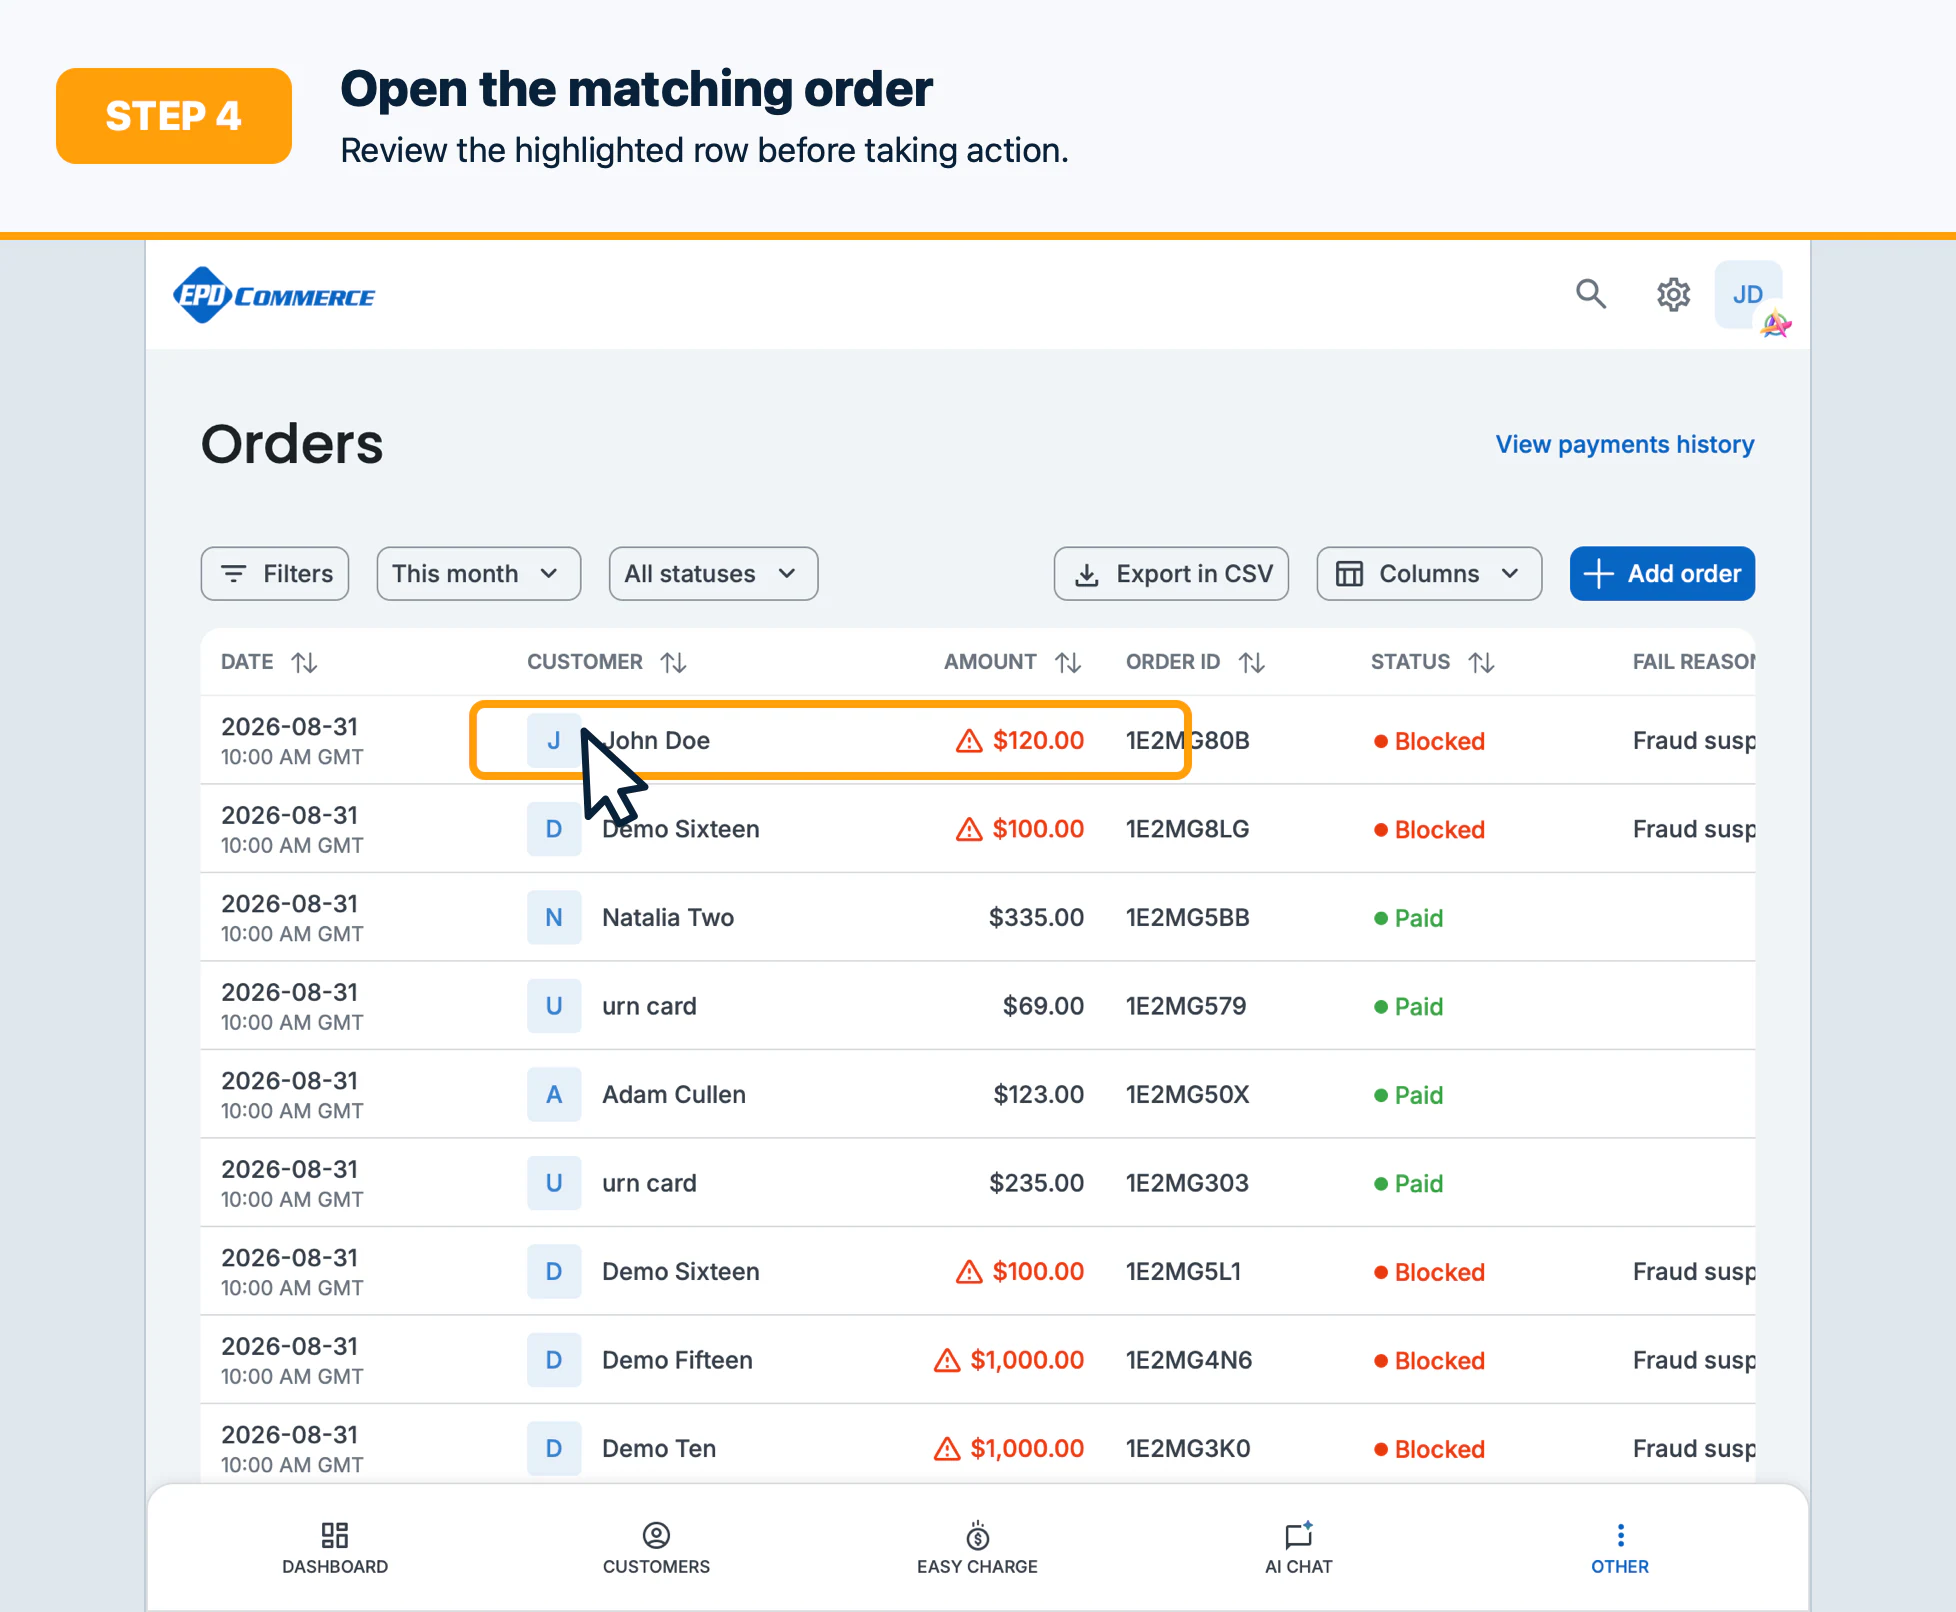1956x1612 pixels.
Task: Click Paid status for Adam Cullen
Action: click(x=1408, y=1095)
